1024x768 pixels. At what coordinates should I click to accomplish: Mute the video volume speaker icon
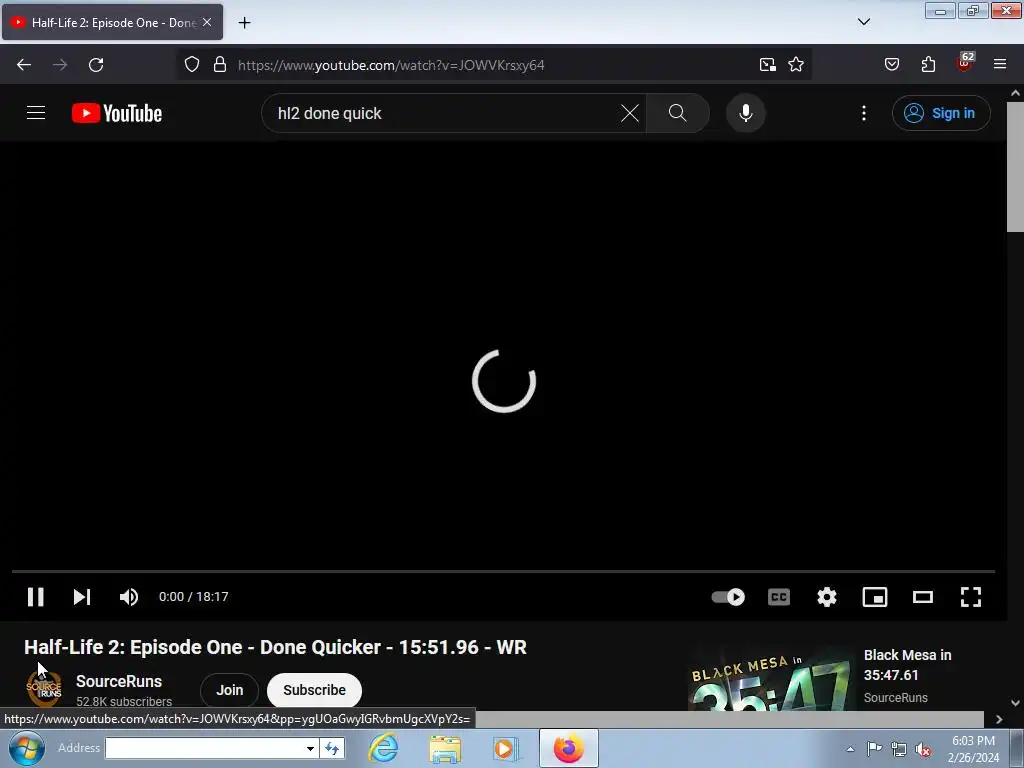pos(129,597)
